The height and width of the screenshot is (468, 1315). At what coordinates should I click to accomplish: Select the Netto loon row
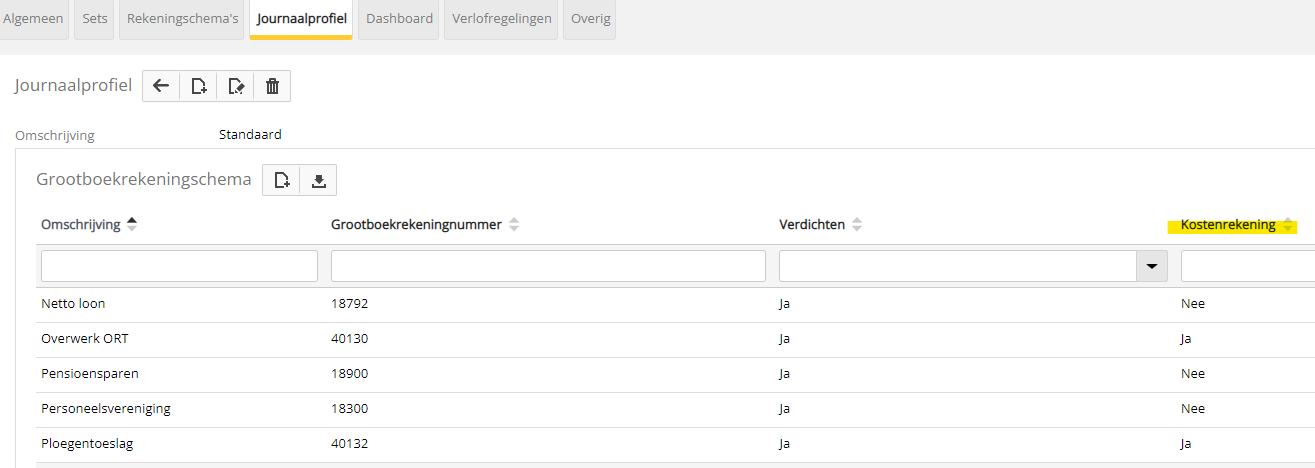[73, 304]
